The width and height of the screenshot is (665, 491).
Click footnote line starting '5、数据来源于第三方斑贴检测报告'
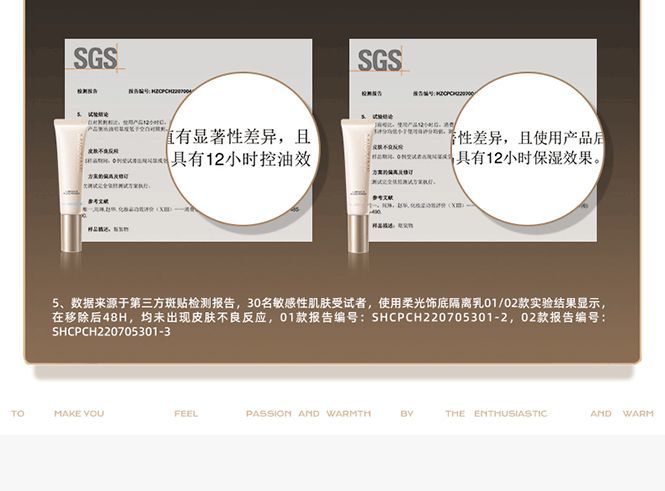[x=330, y=303]
